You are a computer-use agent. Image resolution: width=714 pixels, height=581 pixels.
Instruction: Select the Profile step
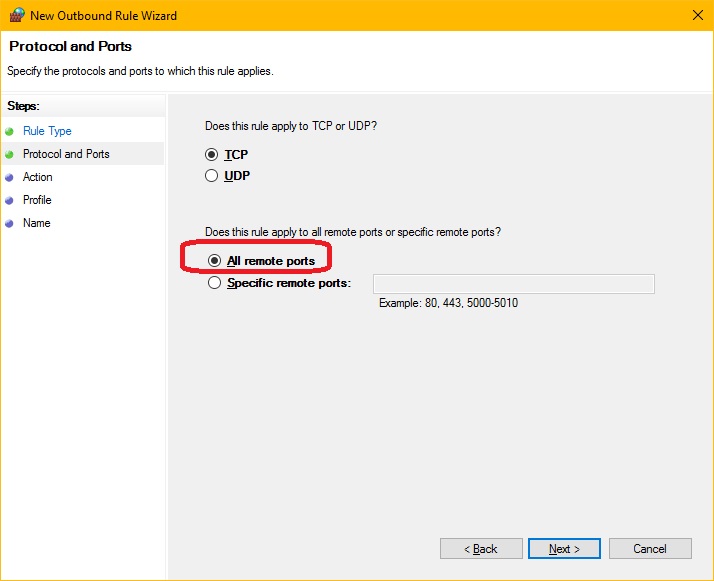(x=37, y=200)
